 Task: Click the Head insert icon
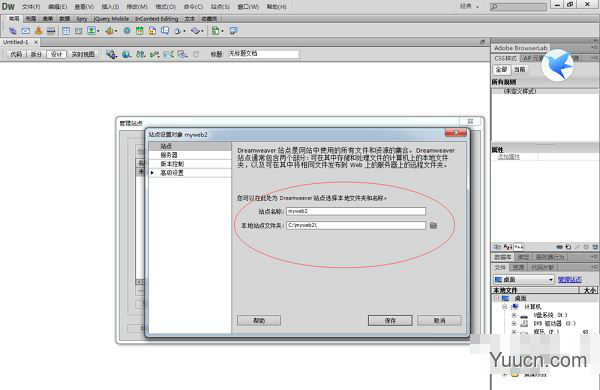[178, 31]
